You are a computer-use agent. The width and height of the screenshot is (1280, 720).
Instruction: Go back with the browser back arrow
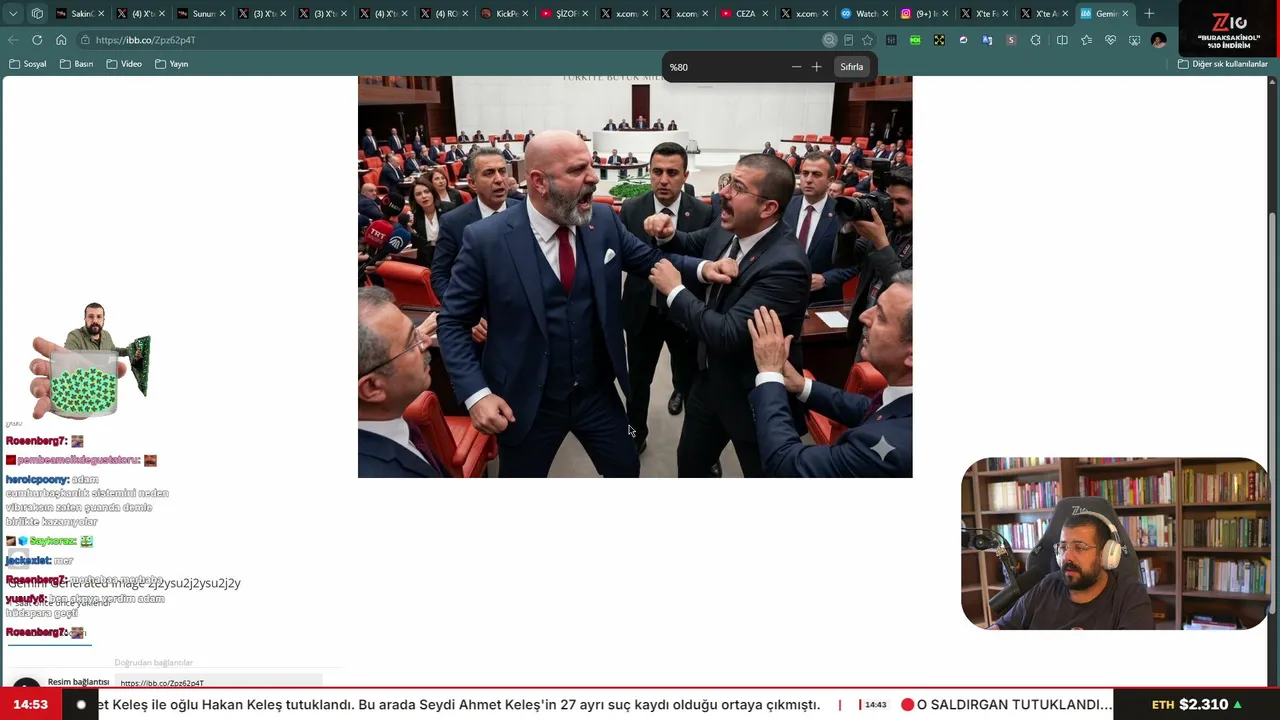coord(13,40)
